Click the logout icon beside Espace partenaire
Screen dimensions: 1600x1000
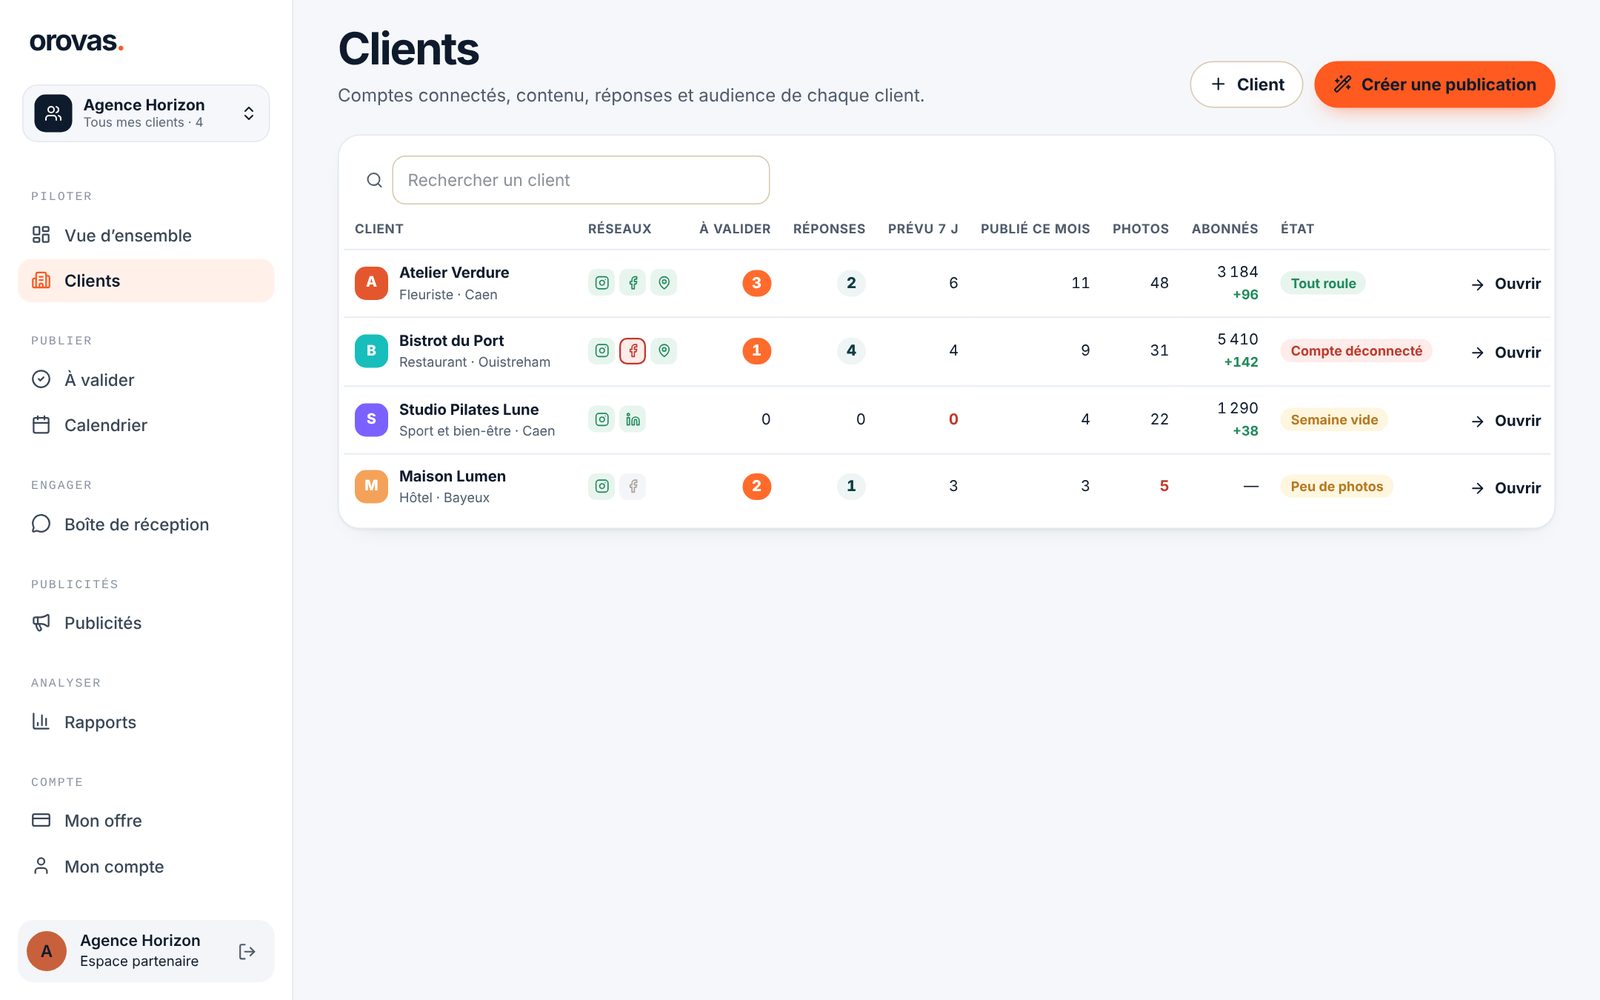[247, 951]
